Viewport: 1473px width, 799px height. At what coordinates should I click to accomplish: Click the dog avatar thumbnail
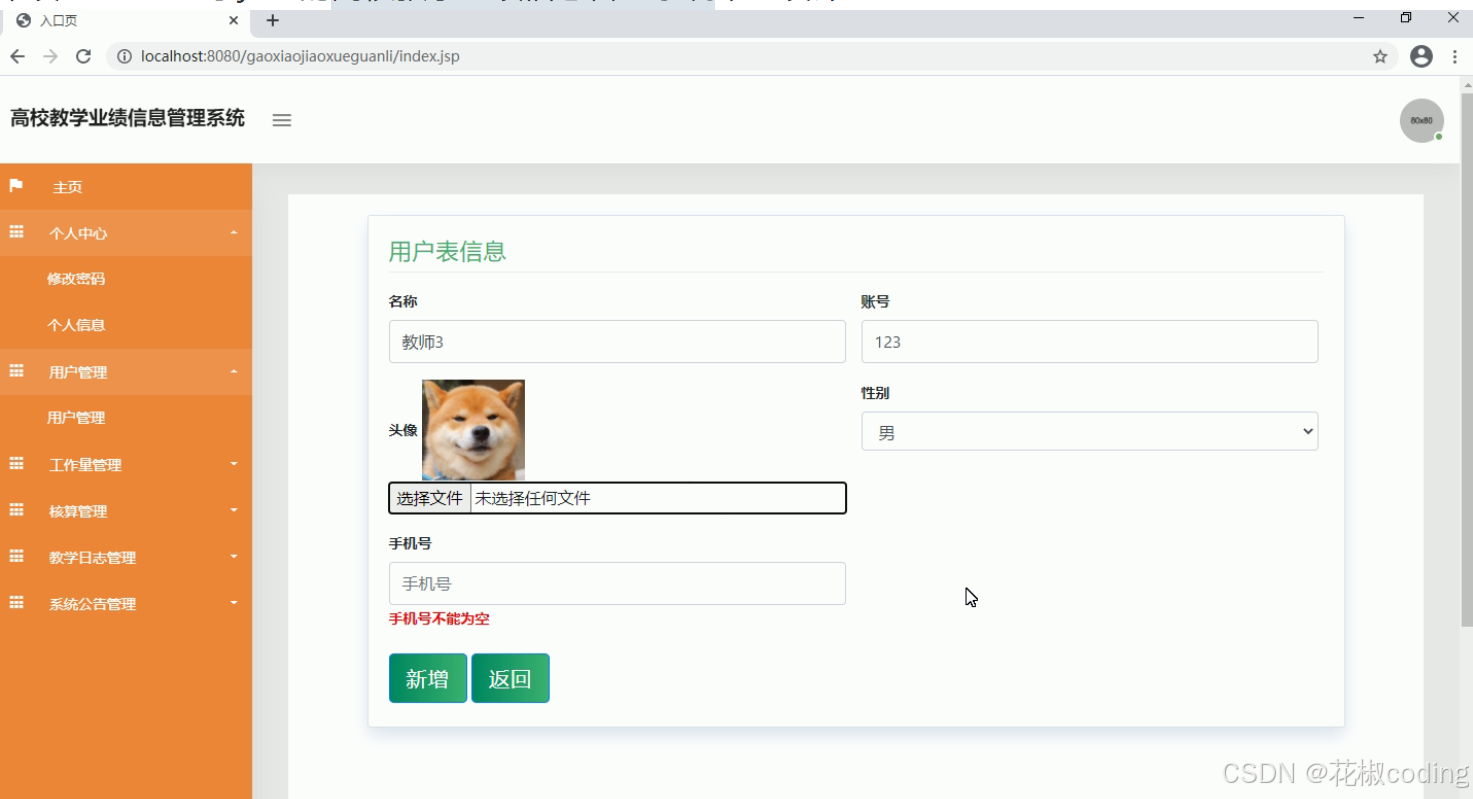point(472,429)
